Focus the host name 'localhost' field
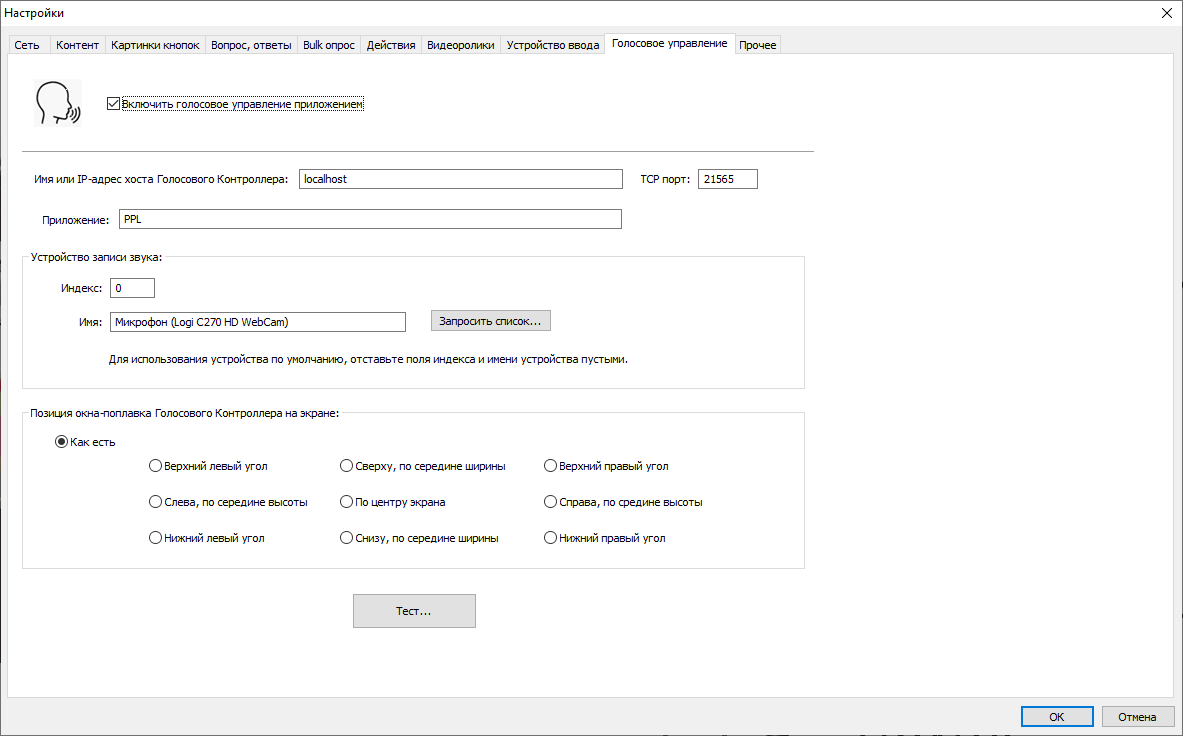 [460, 179]
